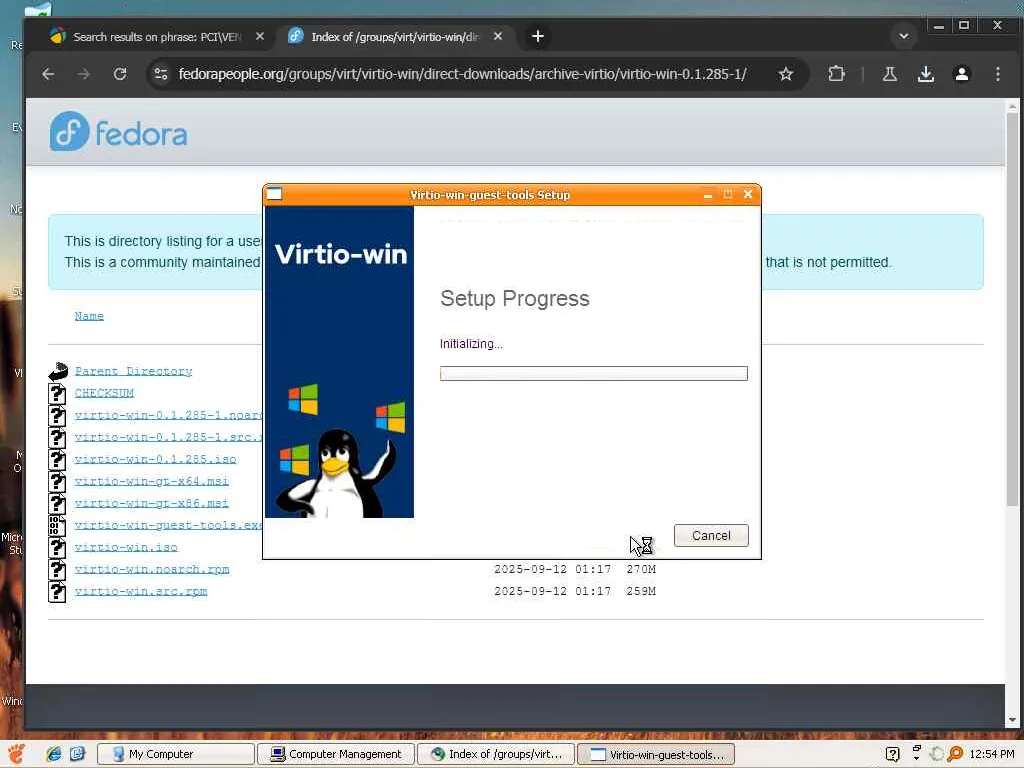Sort listing by Name column

(89, 316)
